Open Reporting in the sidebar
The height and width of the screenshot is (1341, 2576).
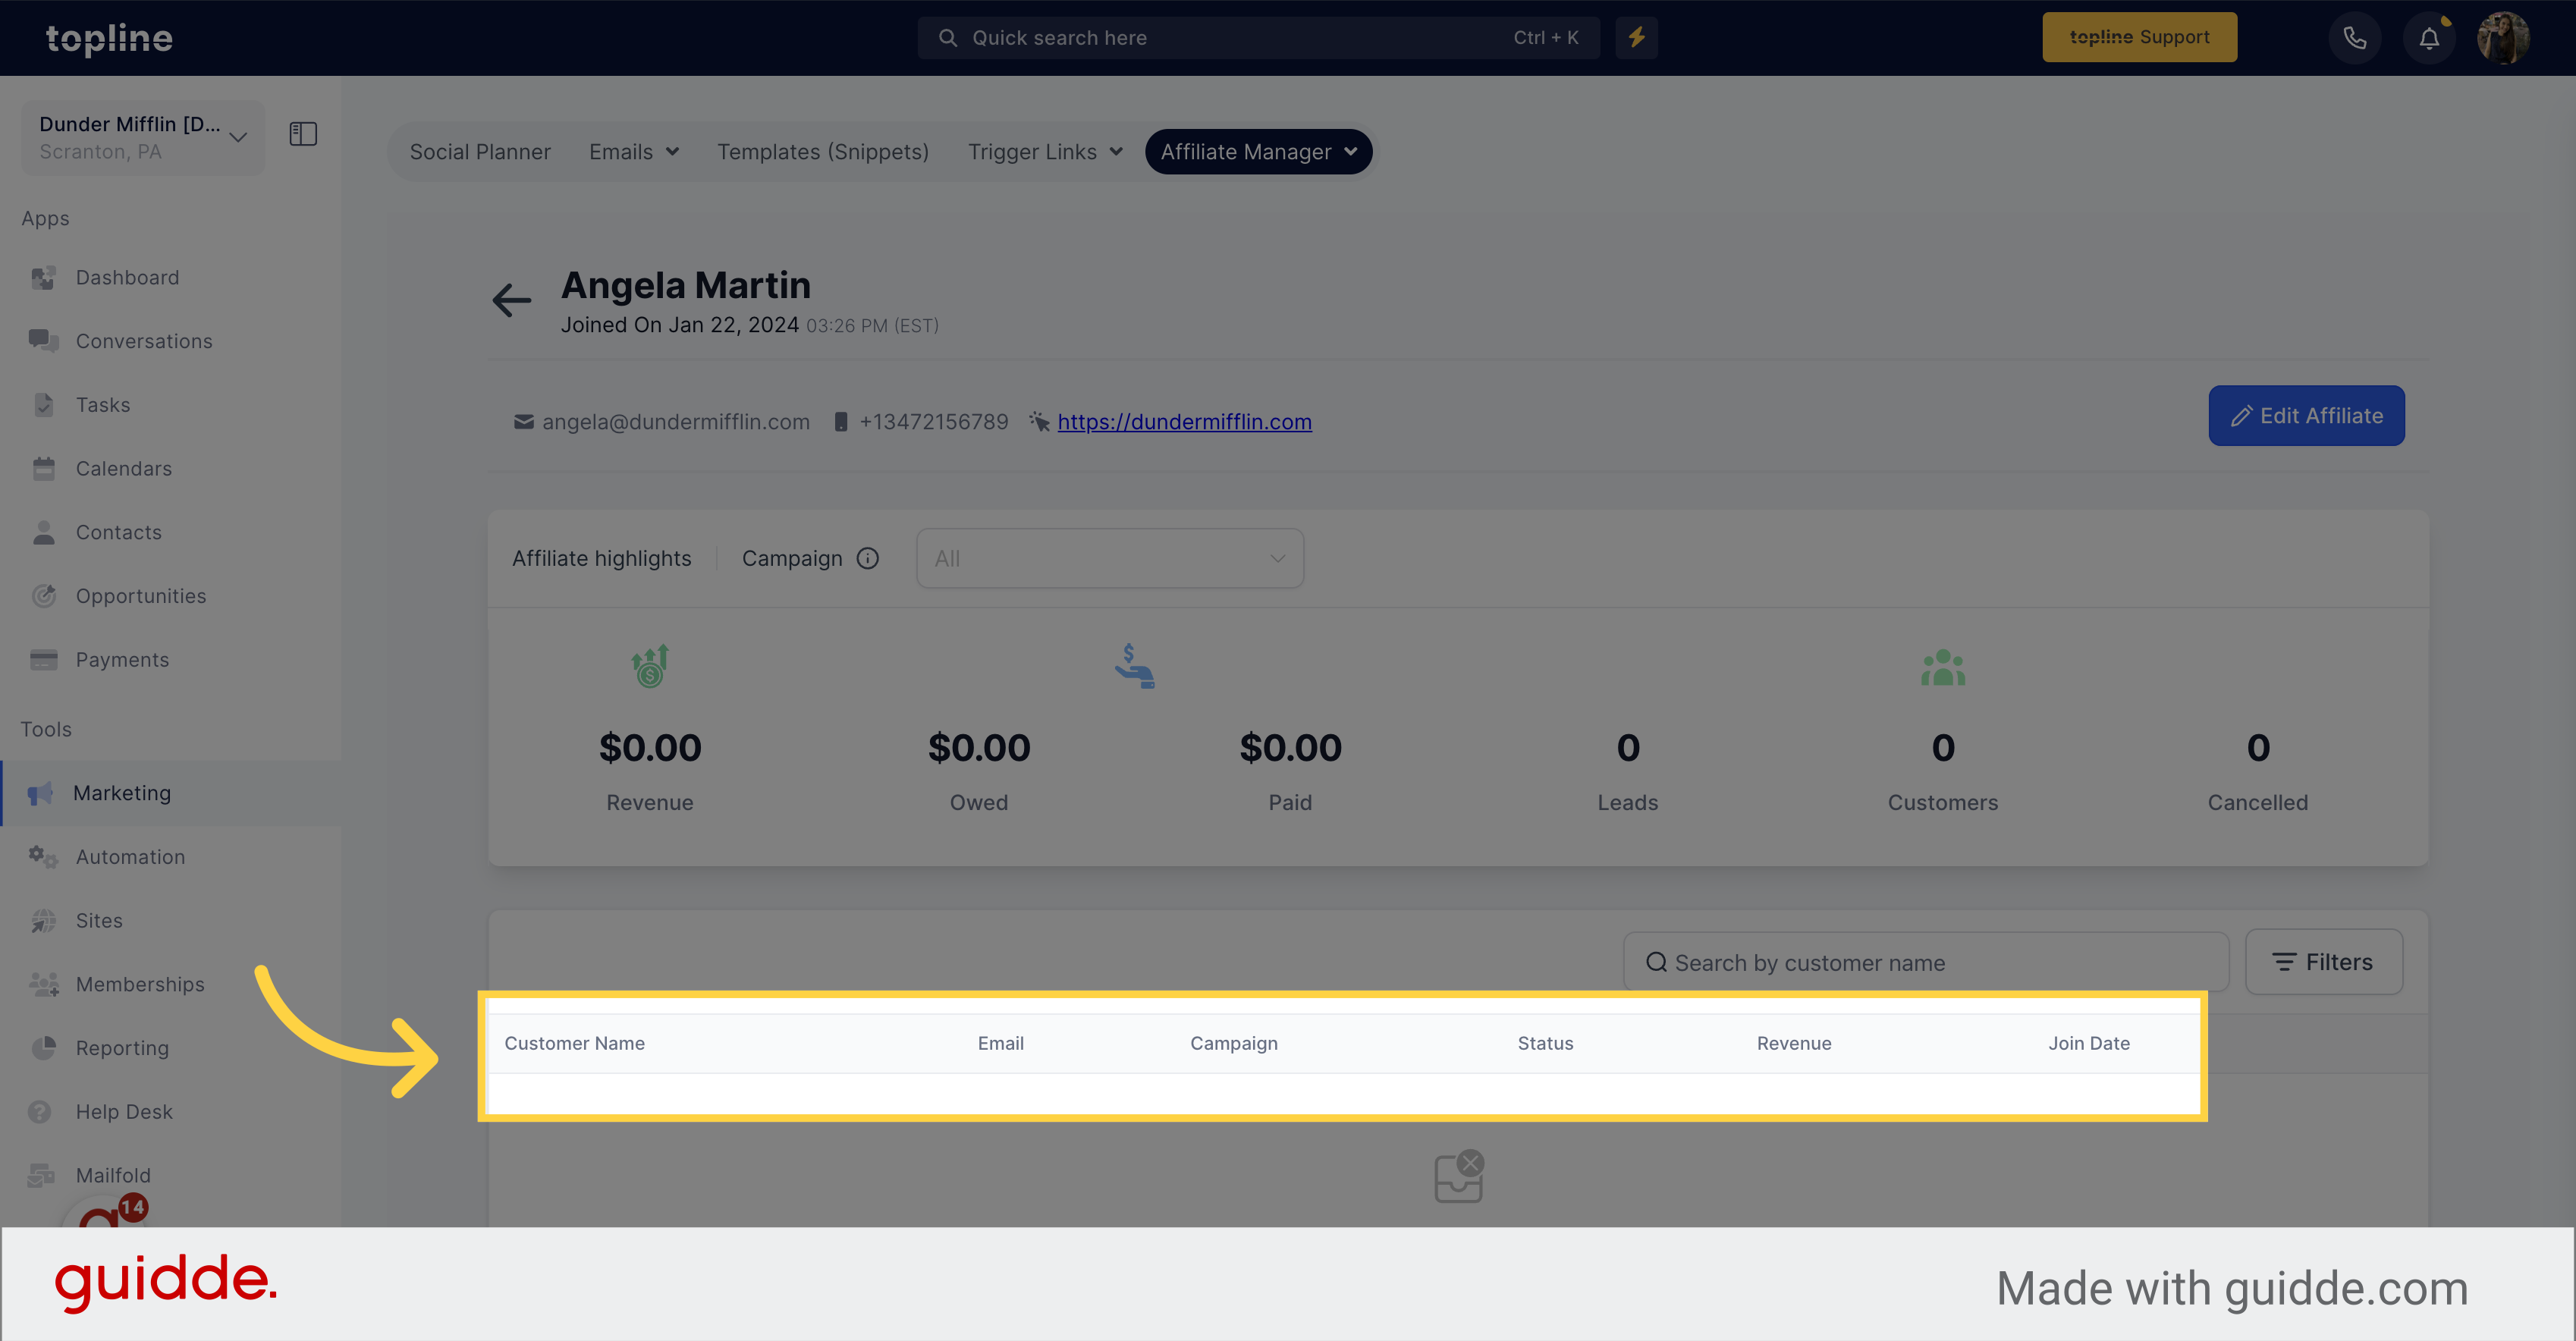[122, 1048]
